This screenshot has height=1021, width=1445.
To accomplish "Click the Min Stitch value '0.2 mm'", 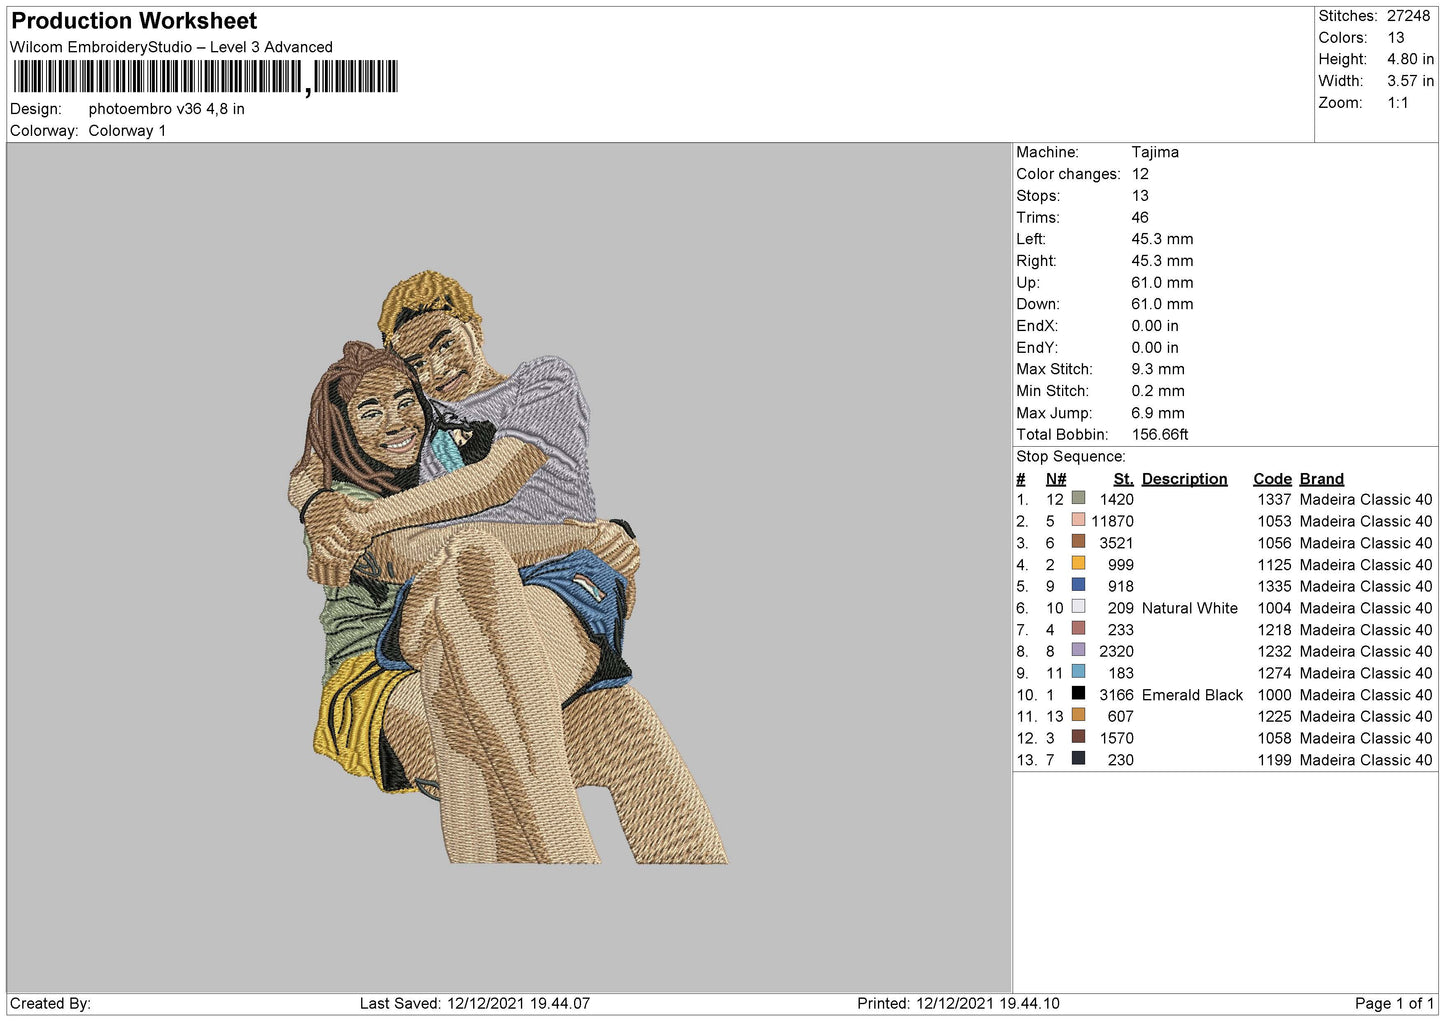I will click(1158, 391).
